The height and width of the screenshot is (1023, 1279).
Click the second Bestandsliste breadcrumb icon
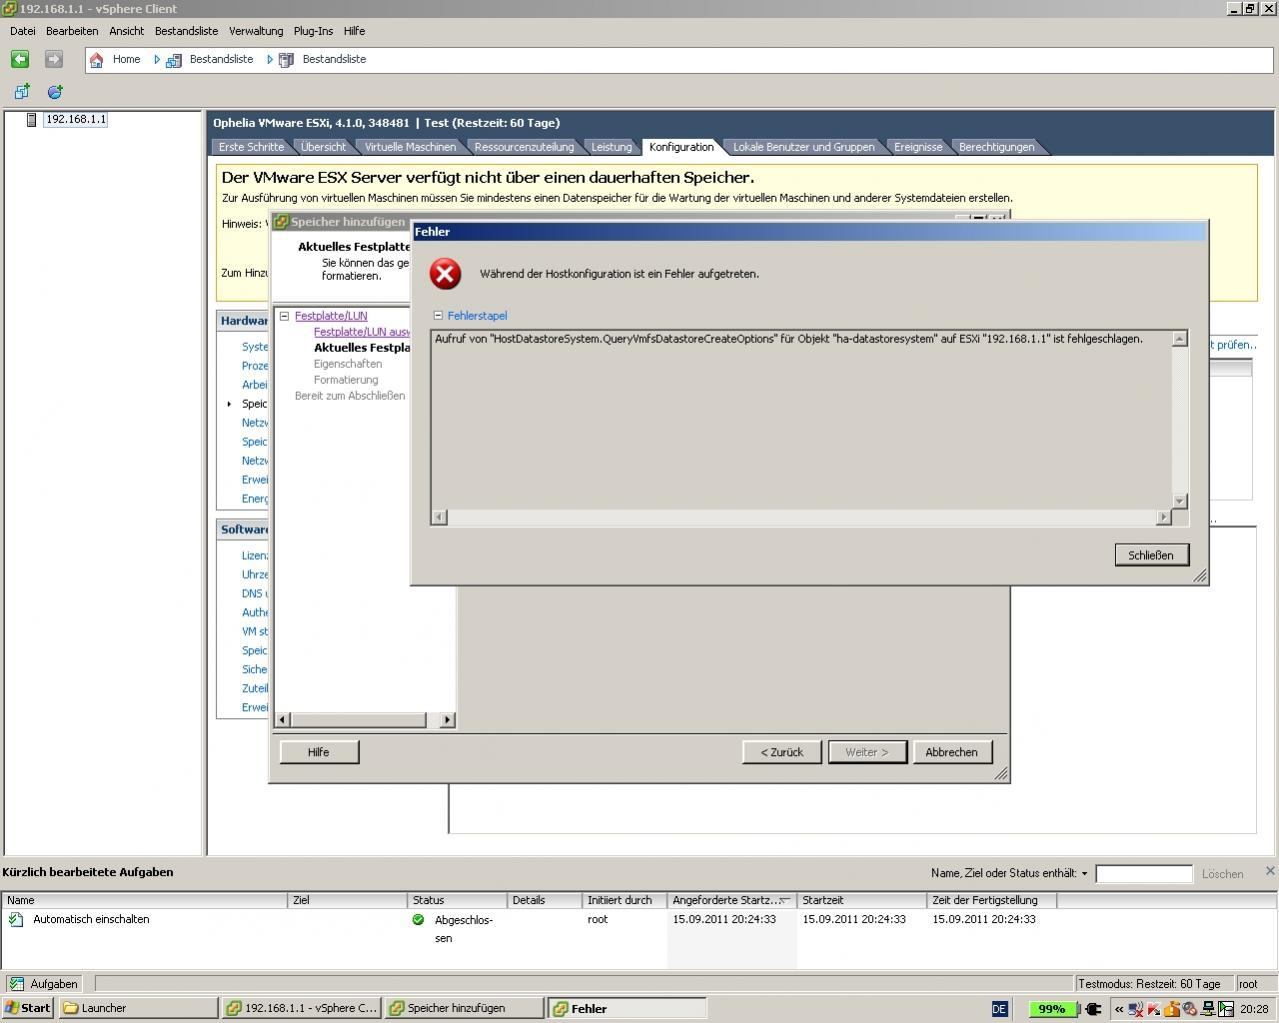(286, 60)
